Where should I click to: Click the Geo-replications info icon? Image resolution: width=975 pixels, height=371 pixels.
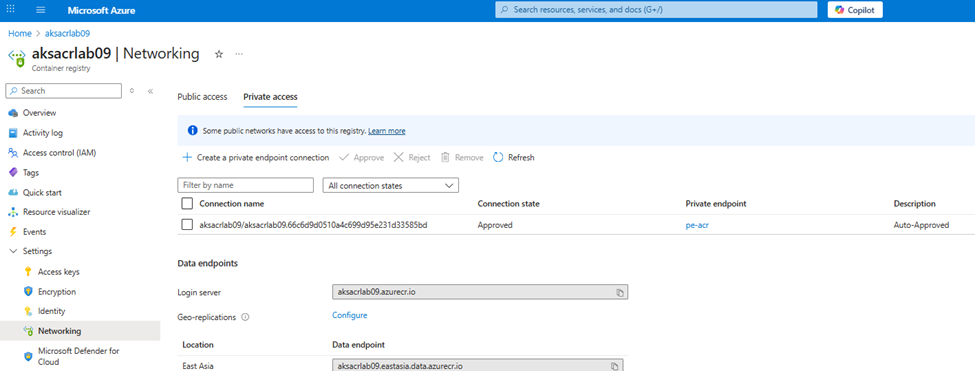tap(245, 317)
